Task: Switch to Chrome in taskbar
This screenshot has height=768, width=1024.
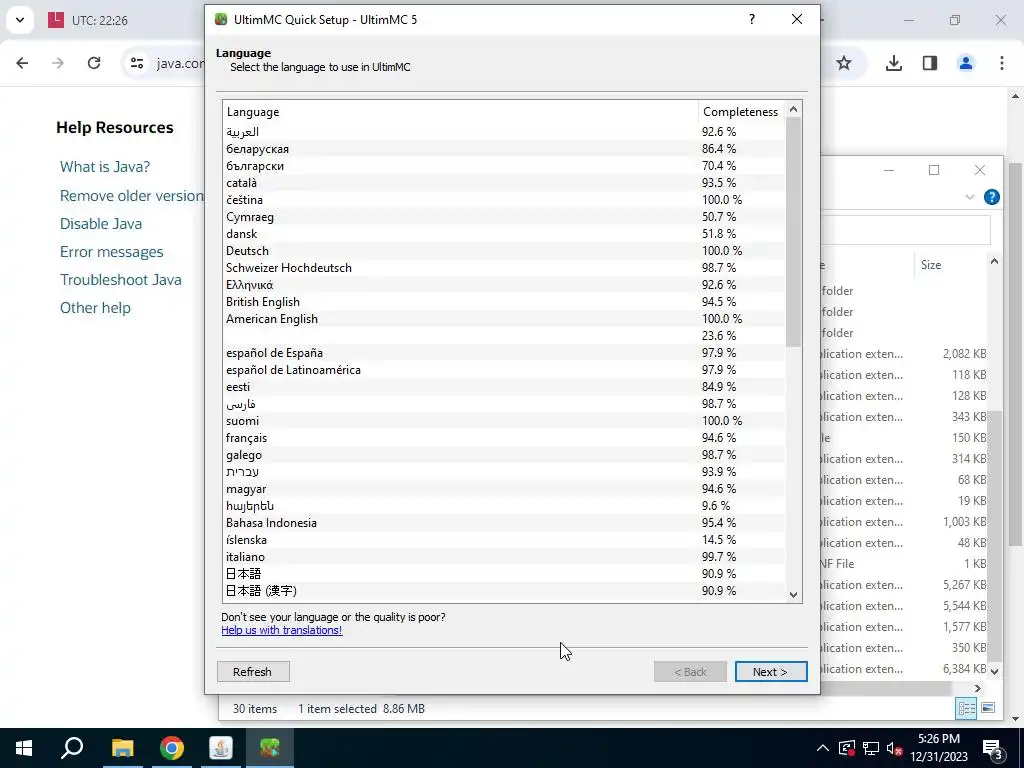Action: point(172,748)
